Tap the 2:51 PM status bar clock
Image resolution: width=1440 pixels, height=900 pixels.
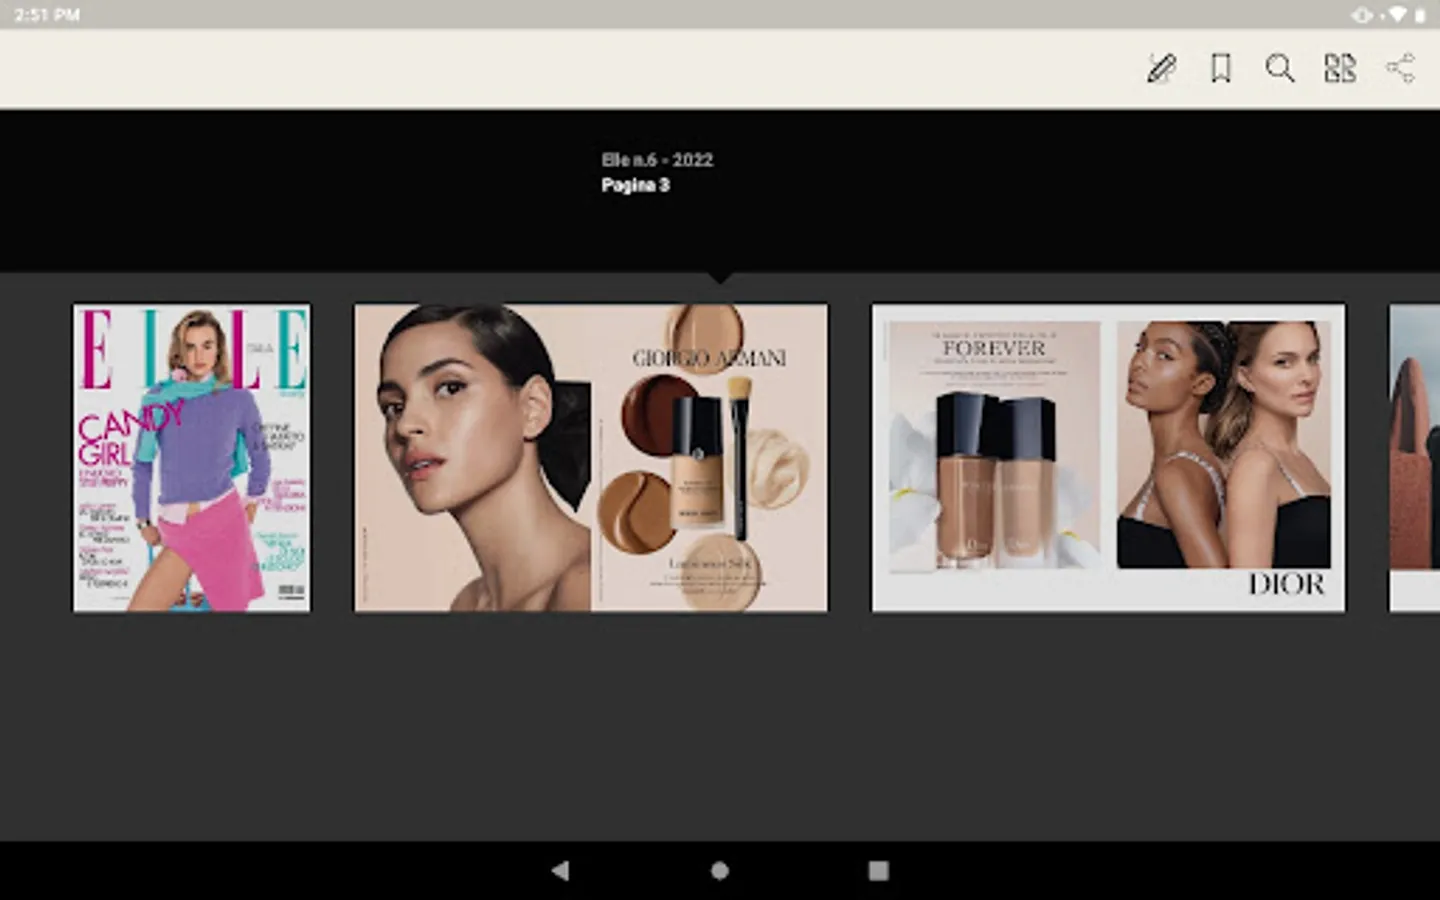click(47, 15)
